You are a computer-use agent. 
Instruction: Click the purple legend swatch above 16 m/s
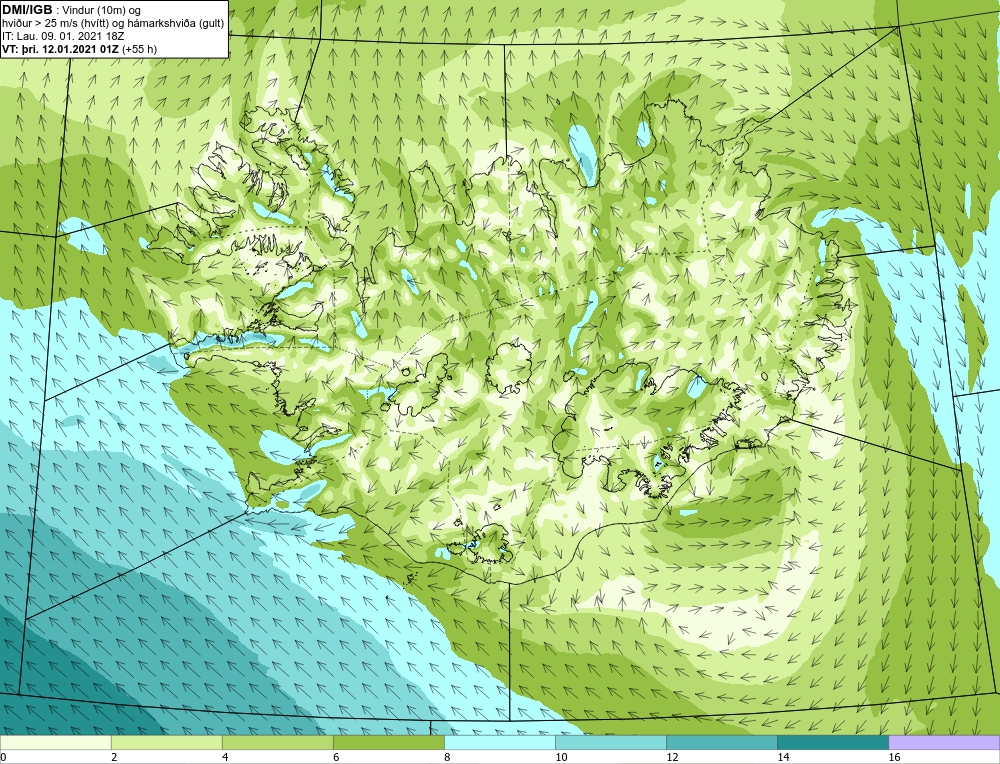pyautogui.click(x=944, y=742)
